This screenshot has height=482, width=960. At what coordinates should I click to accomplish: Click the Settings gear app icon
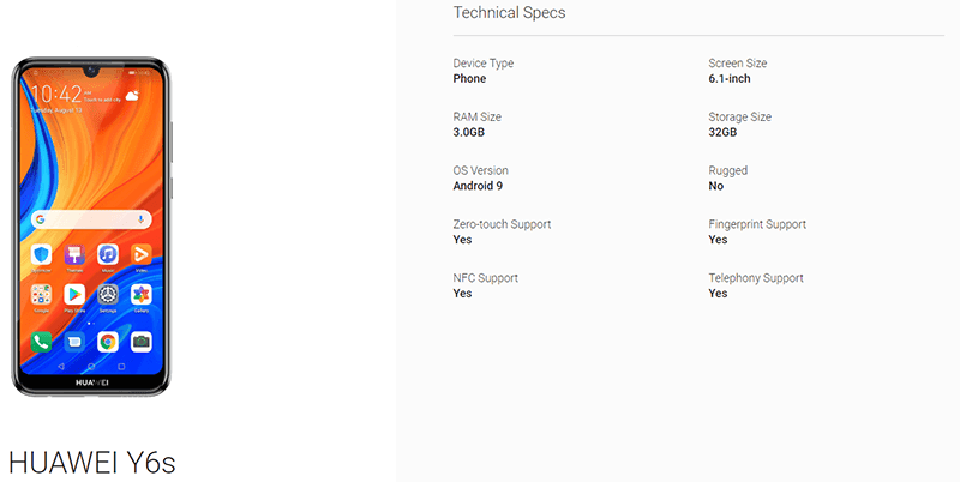108,295
